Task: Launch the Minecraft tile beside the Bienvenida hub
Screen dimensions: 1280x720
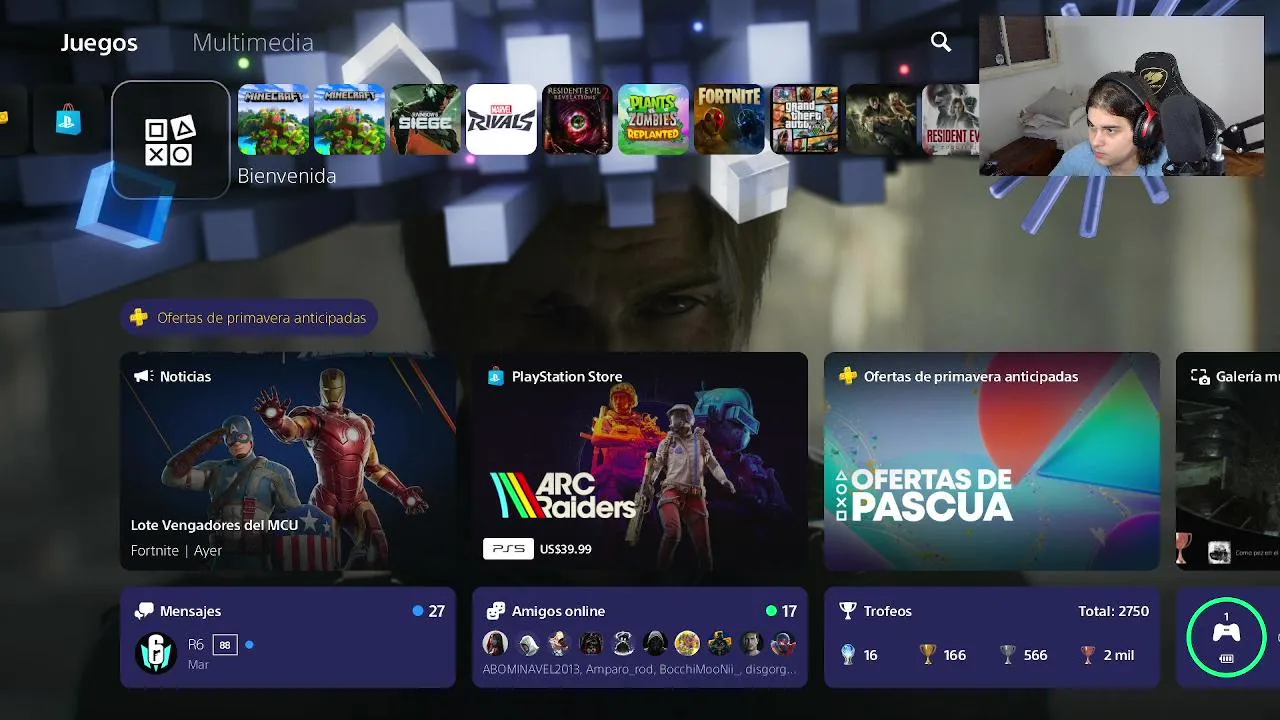Action: [x=274, y=119]
